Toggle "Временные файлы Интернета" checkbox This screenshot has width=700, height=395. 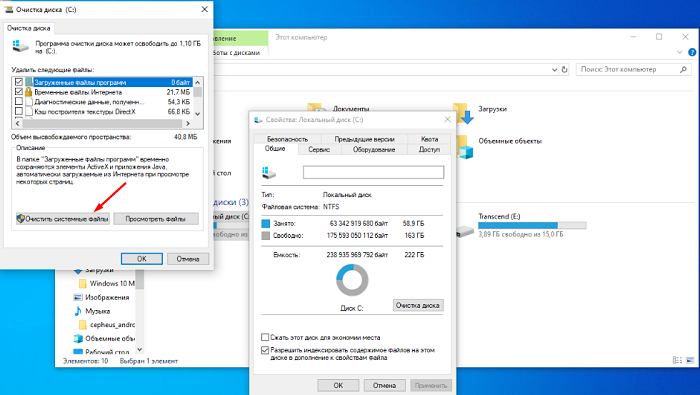(19, 91)
